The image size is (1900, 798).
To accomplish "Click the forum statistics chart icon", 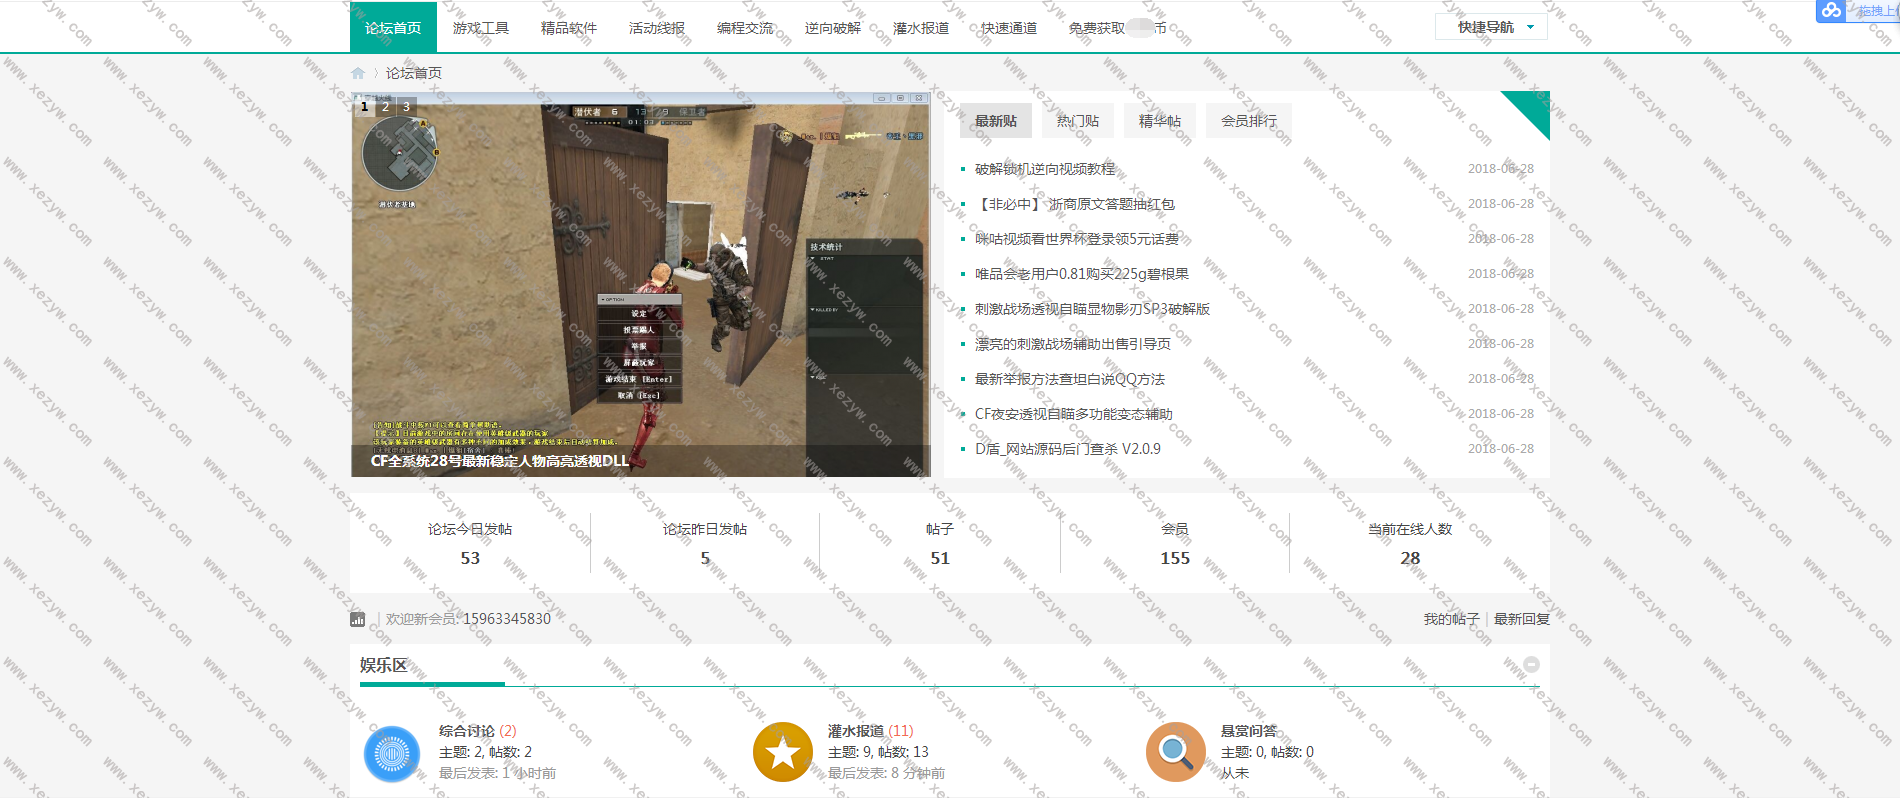I will [358, 619].
